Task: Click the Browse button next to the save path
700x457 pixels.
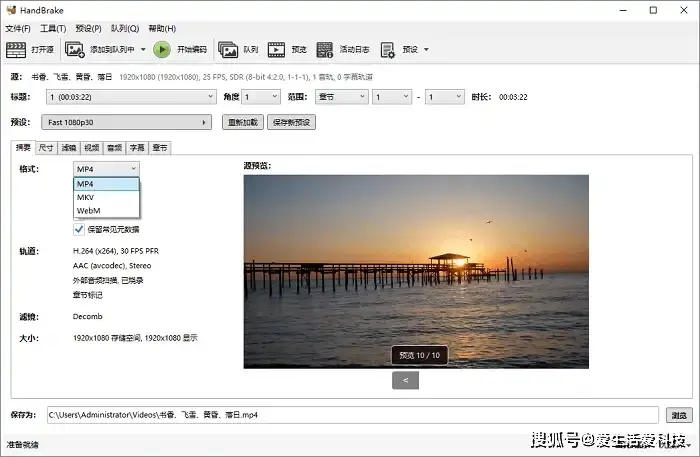Action: tap(679, 415)
